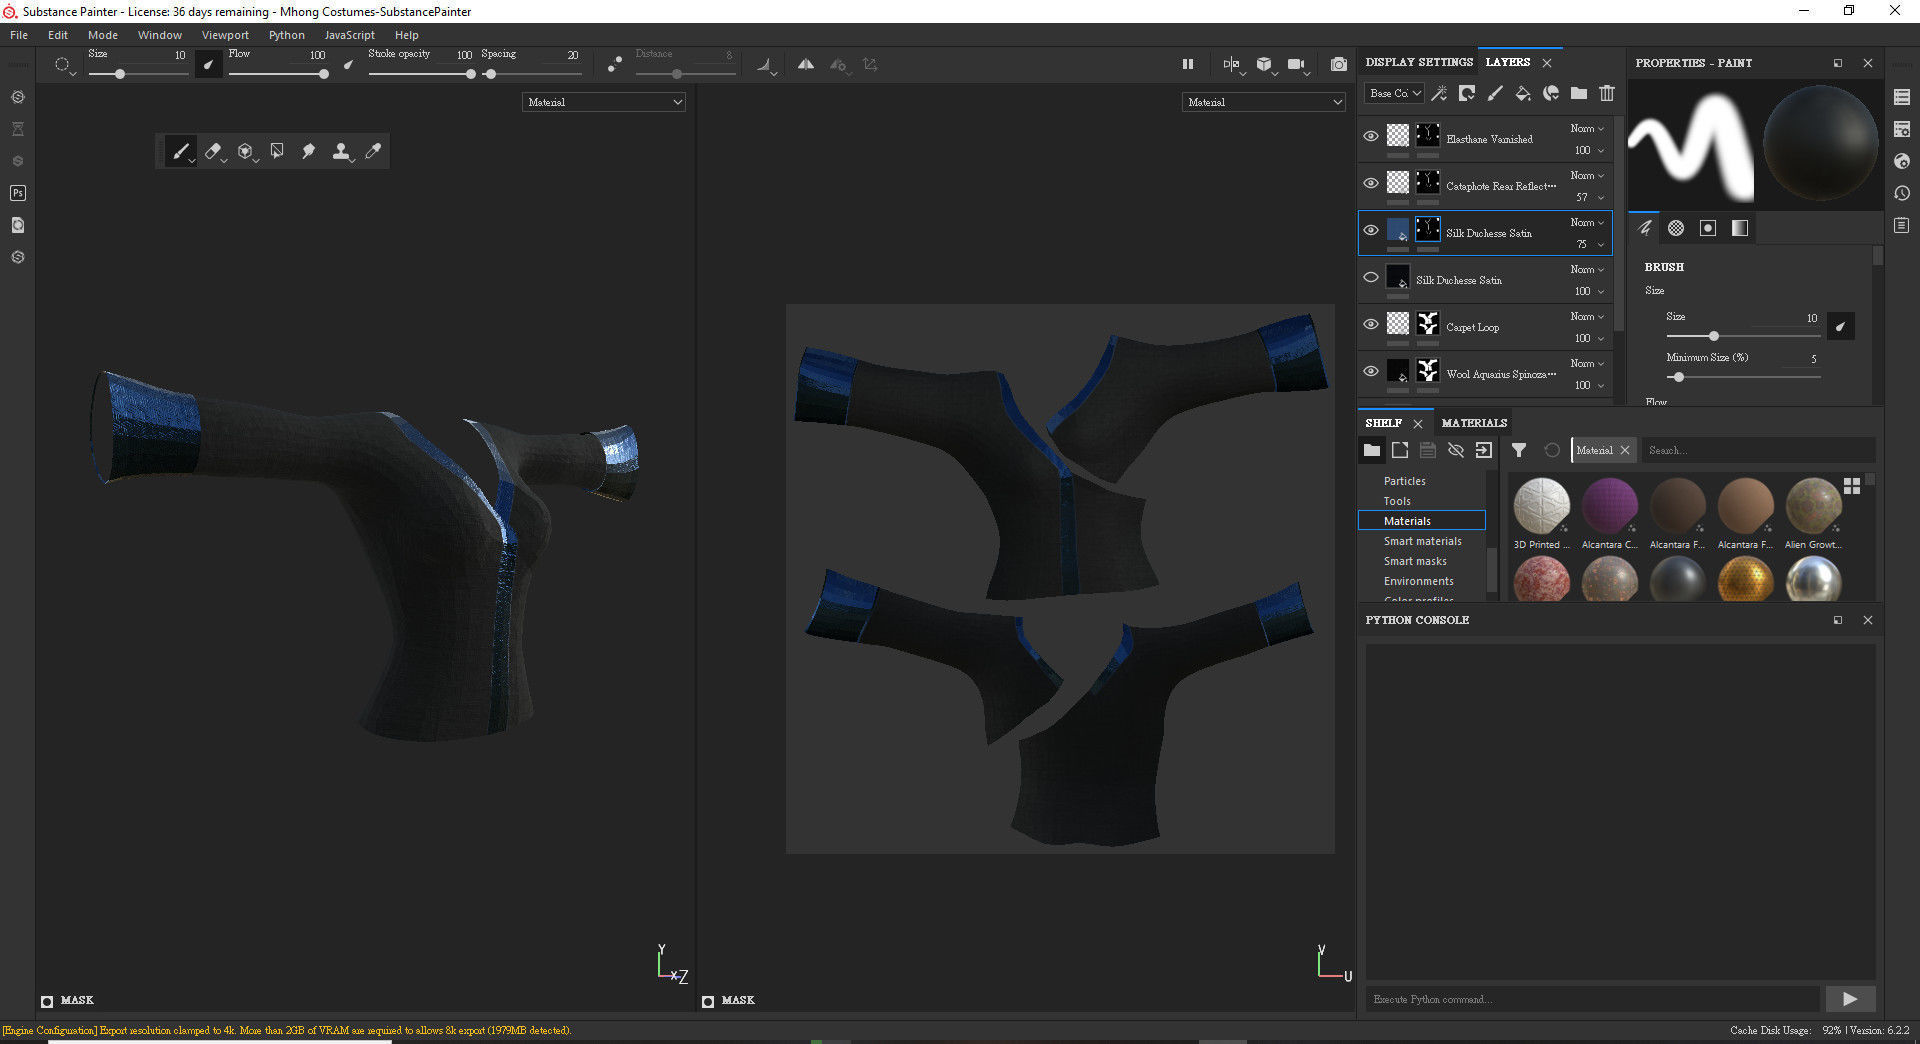Open the Log panel icon
This screenshot has height=1044, width=1920.
click(1902, 225)
